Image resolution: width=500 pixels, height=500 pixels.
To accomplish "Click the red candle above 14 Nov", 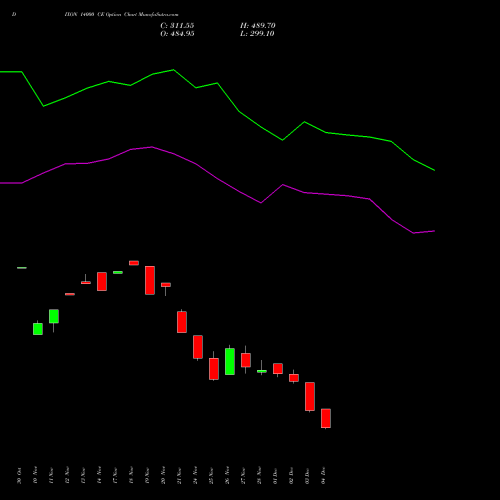I will (102, 281).
